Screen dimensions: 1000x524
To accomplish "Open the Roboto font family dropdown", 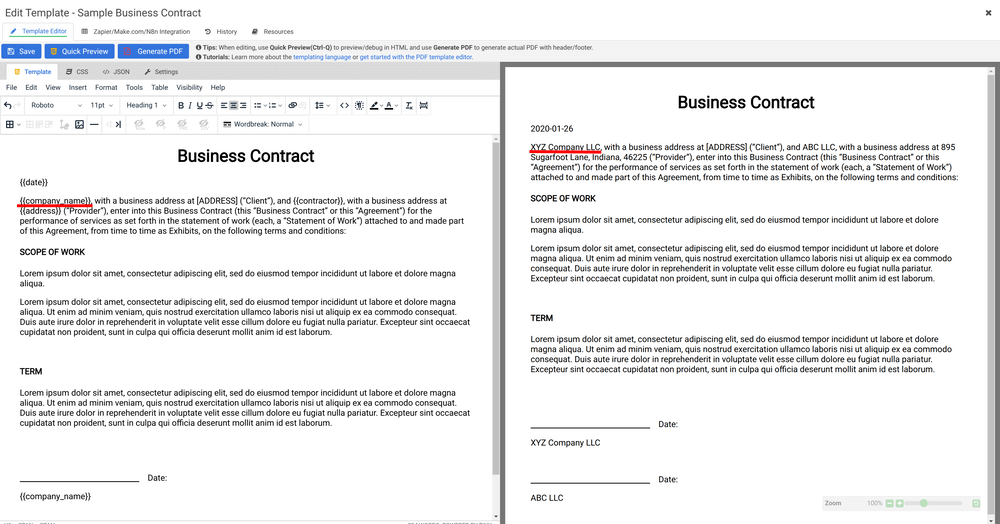I will tap(56, 105).
